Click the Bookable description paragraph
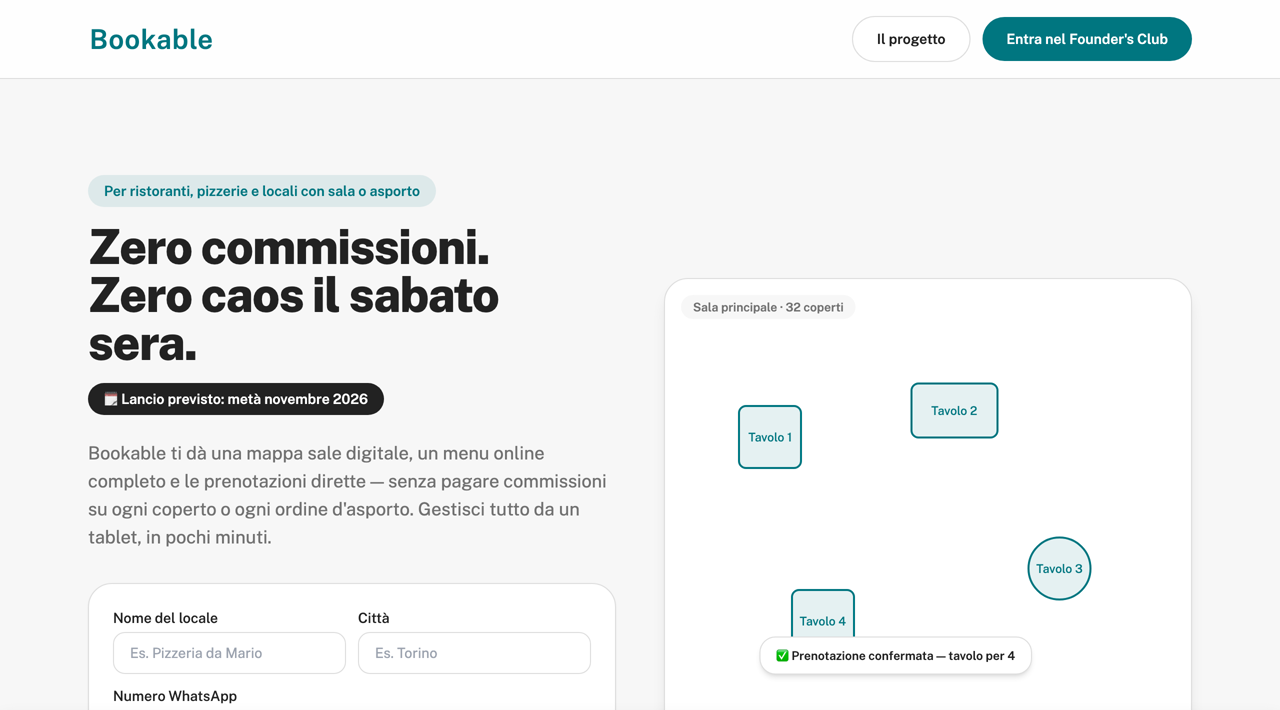 (x=347, y=495)
